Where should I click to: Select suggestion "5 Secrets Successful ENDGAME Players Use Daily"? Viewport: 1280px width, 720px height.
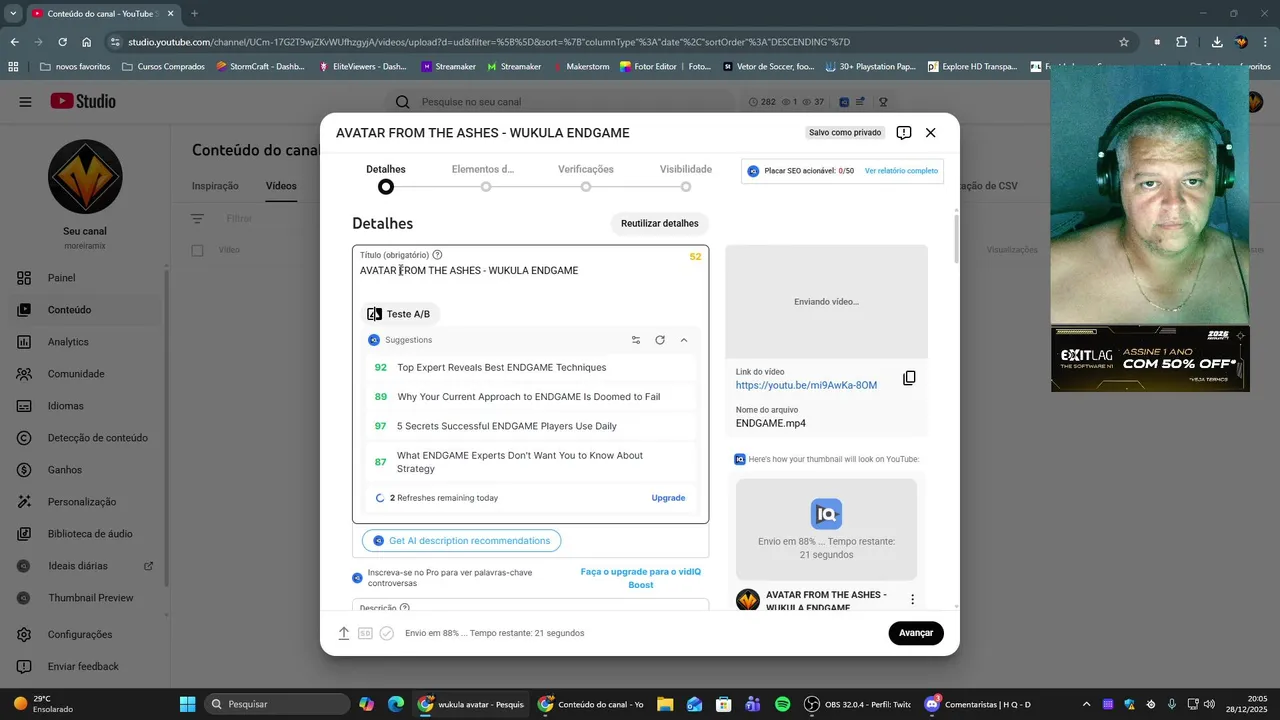pos(531,426)
